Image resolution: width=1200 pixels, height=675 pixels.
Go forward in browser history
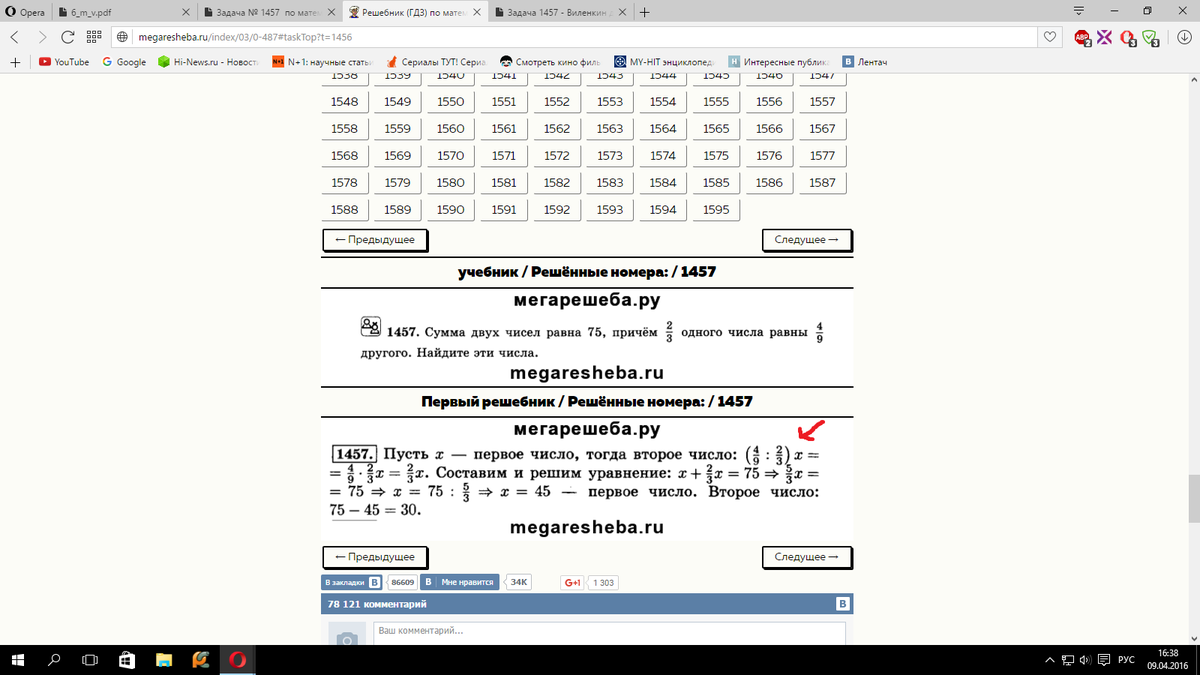click(43, 37)
